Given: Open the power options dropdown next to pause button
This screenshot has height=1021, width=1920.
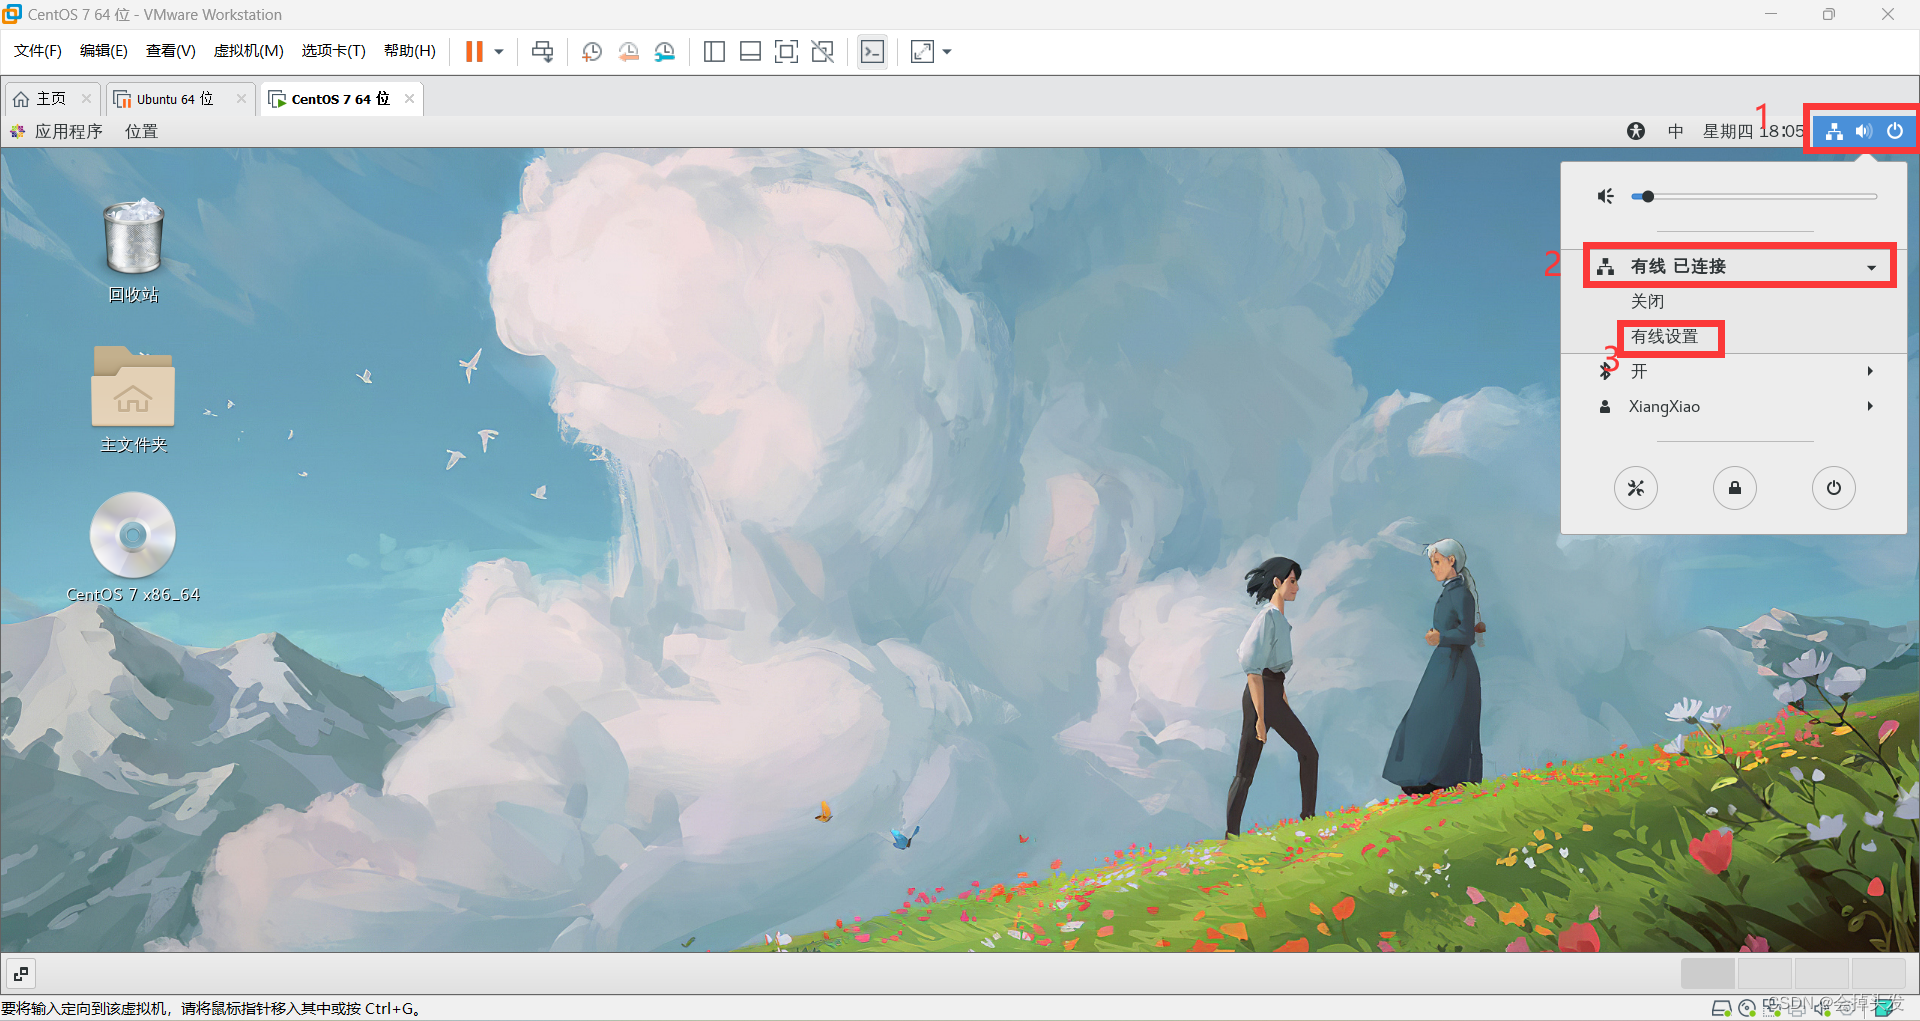Looking at the screenshot, I should (499, 52).
